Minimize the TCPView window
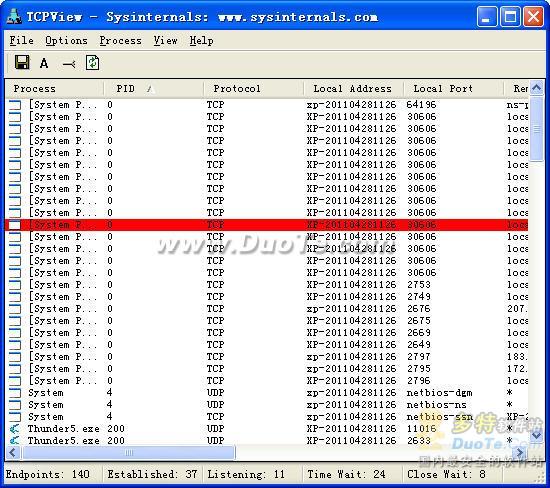The height and width of the screenshot is (488, 550). (487, 16)
